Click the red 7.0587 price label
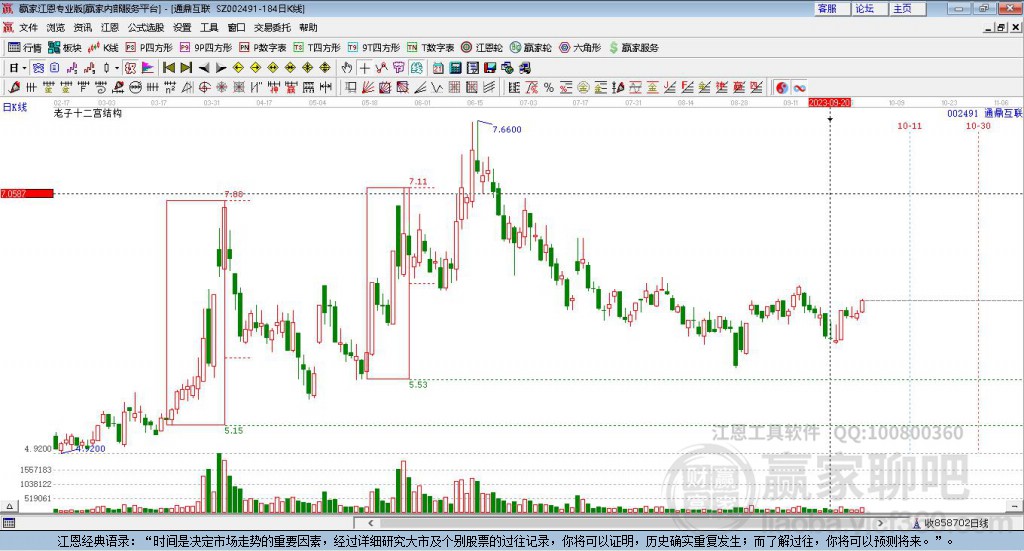The height and width of the screenshot is (551, 1024). coord(27,193)
